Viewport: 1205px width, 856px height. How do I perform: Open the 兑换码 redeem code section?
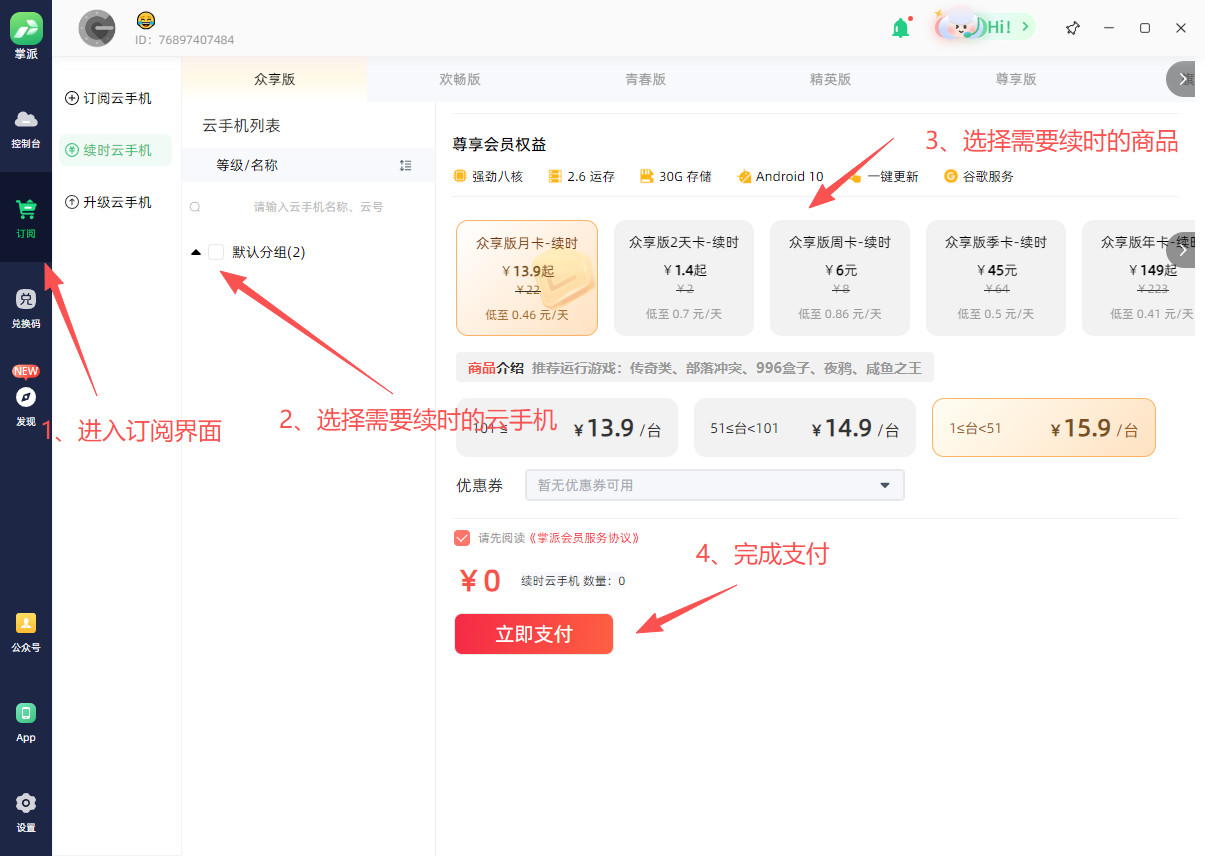(26, 309)
